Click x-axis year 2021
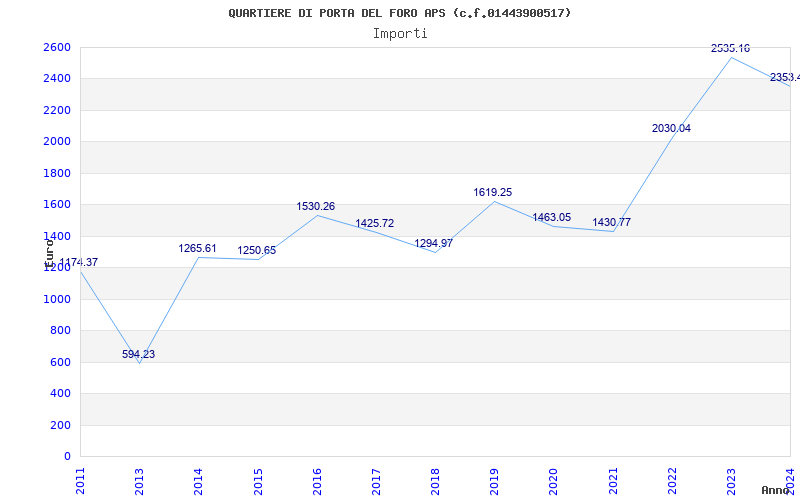Viewport: 800px width, 500px height. (613, 482)
